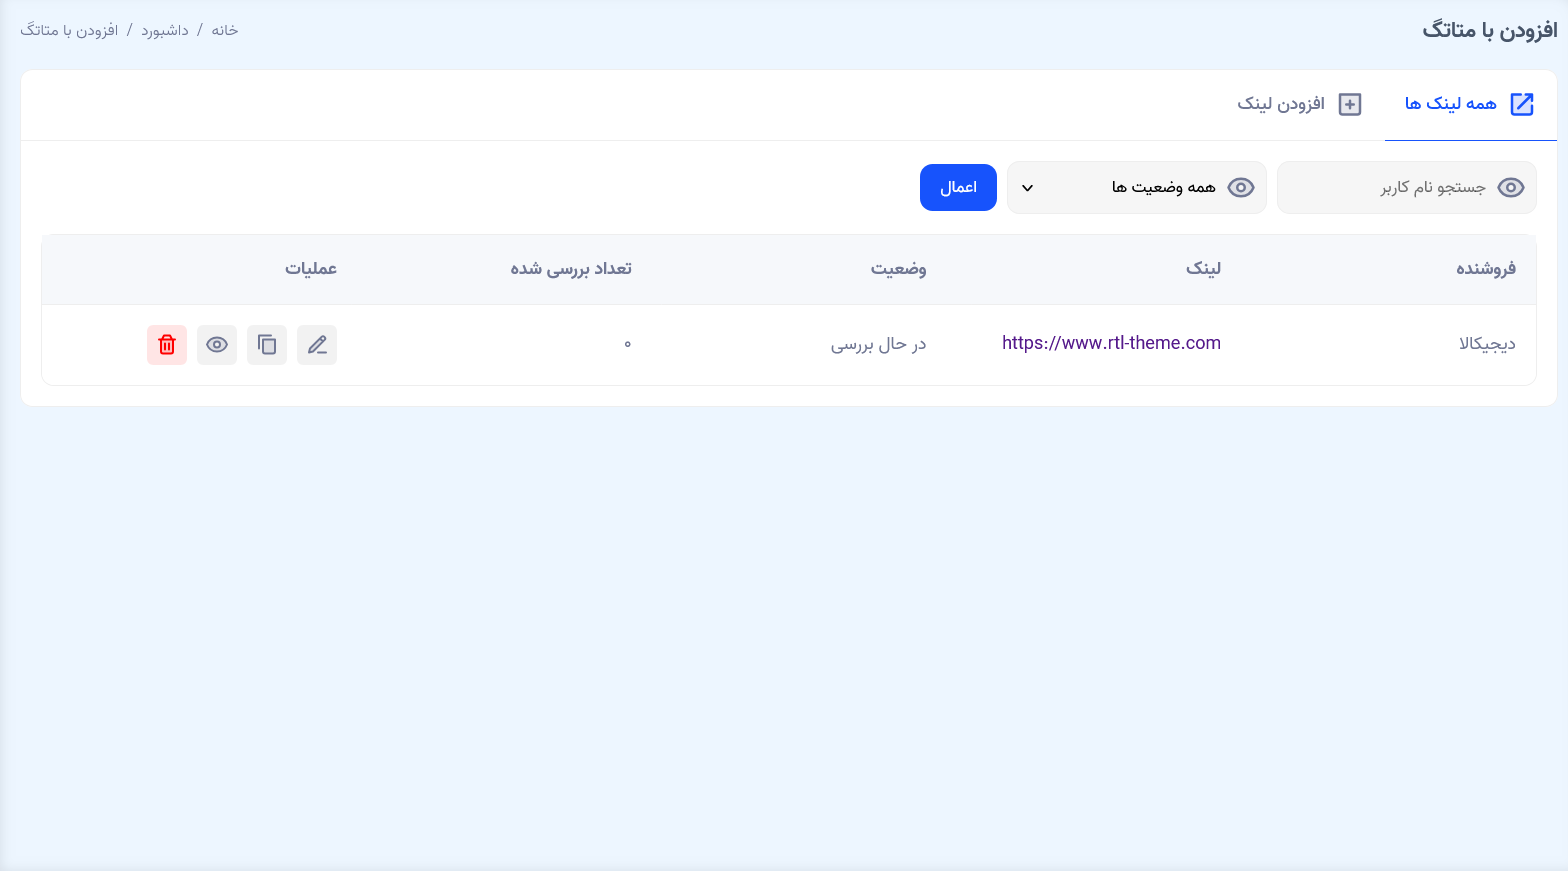Expand the status filter using its chevron arrow
The height and width of the screenshot is (871, 1568).
point(1027,188)
